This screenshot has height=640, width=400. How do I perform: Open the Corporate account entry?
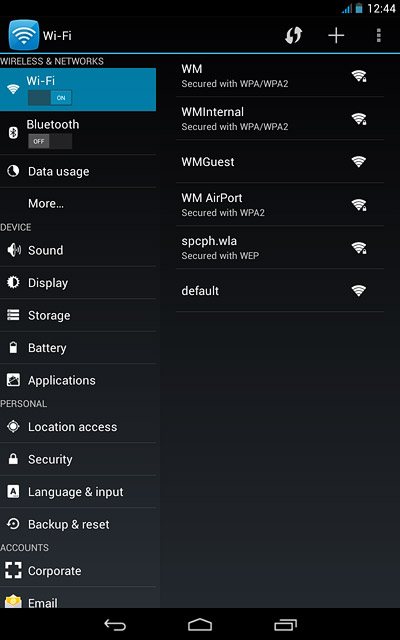pyautogui.click(x=78, y=571)
